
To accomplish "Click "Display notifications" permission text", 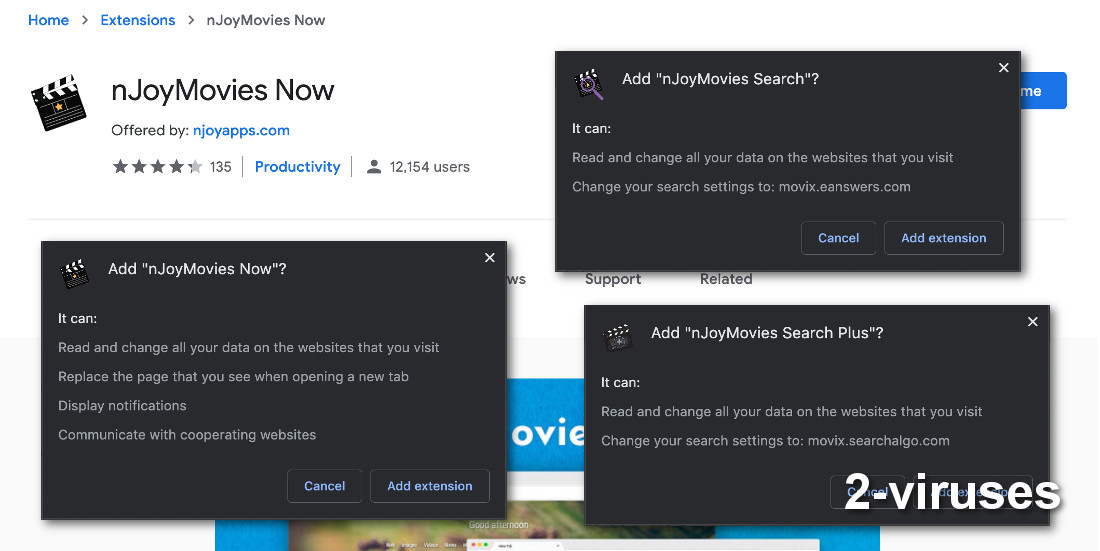I will pyautogui.click(x=122, y=406).
